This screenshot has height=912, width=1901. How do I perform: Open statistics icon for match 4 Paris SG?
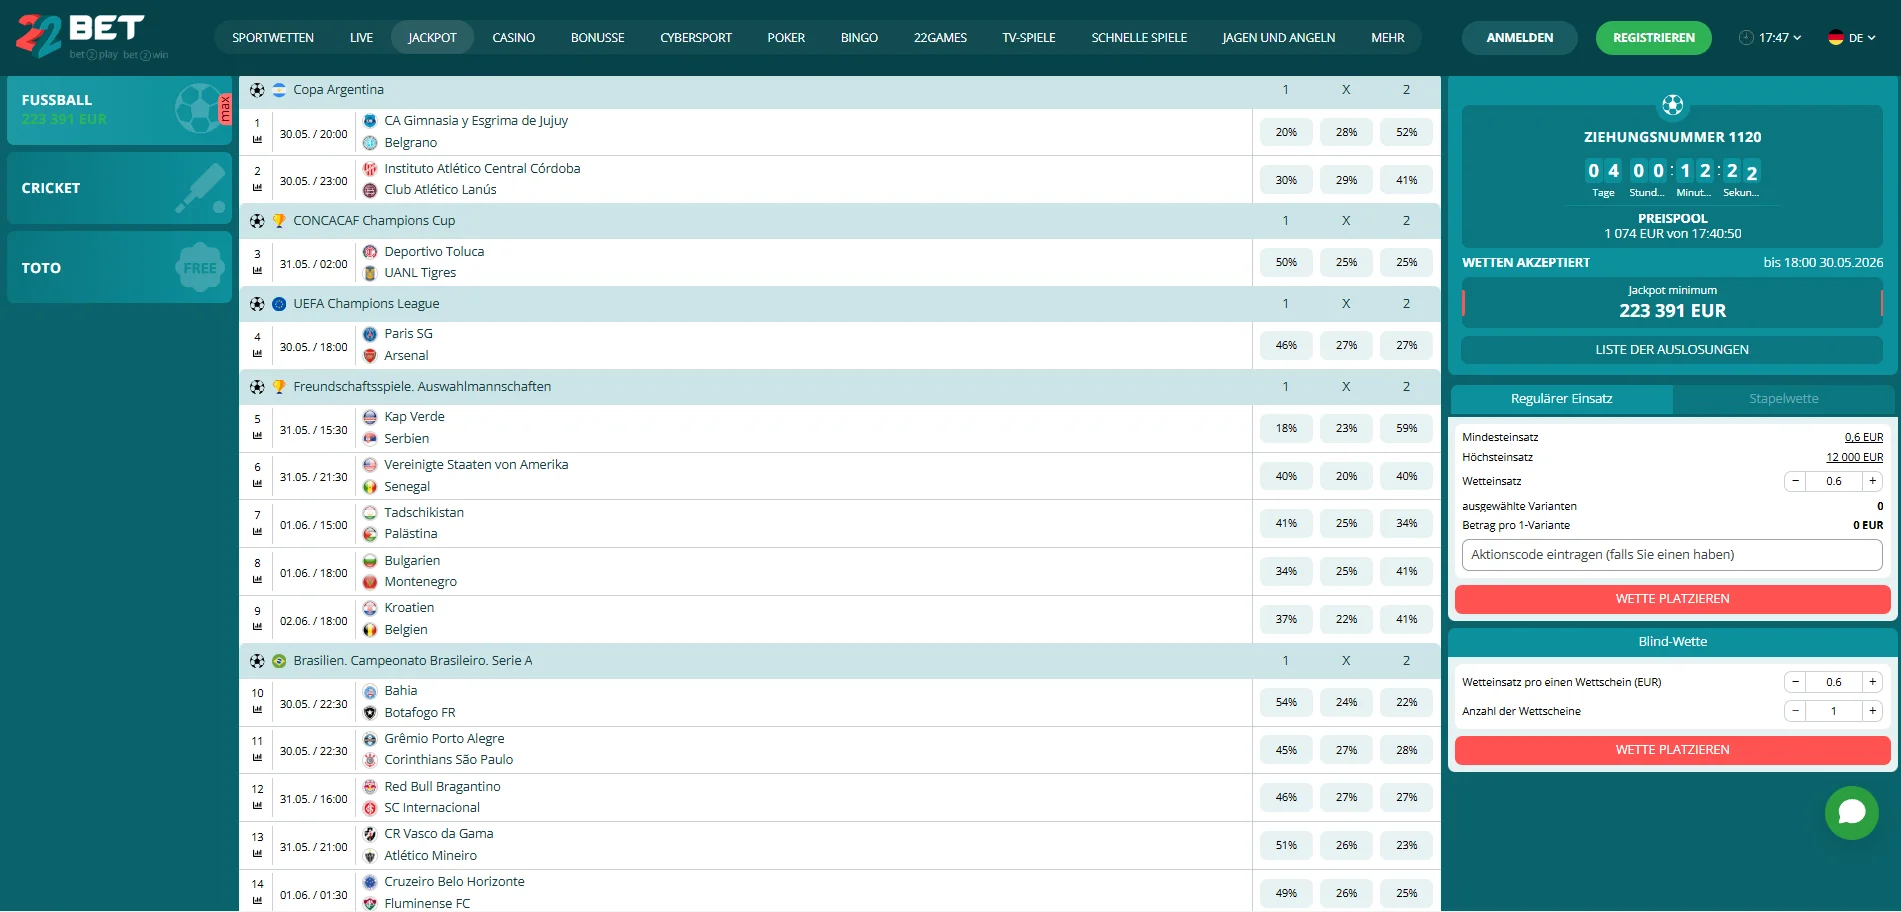257,353
